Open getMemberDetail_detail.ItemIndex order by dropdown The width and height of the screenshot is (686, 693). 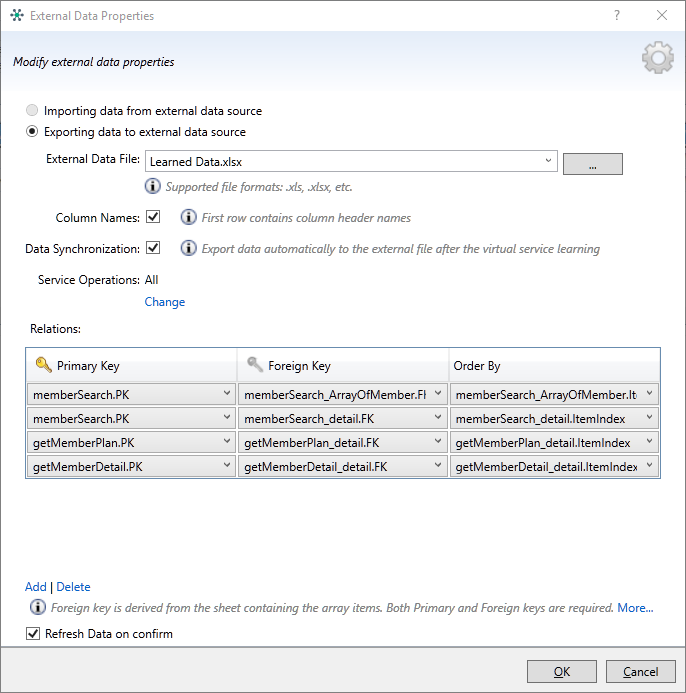pos(650,466)
